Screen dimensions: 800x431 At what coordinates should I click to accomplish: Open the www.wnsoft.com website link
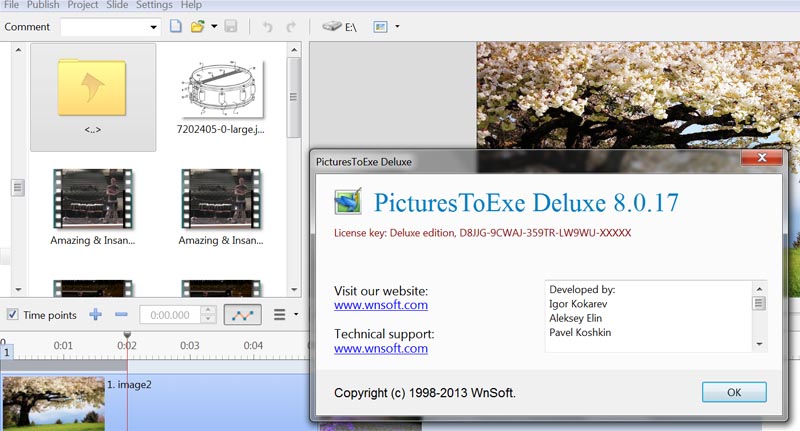tap(381, 305)
